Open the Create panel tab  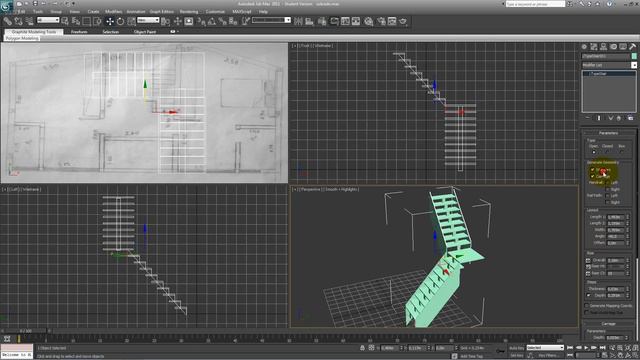pyautogui.click(x=584, y=47)
